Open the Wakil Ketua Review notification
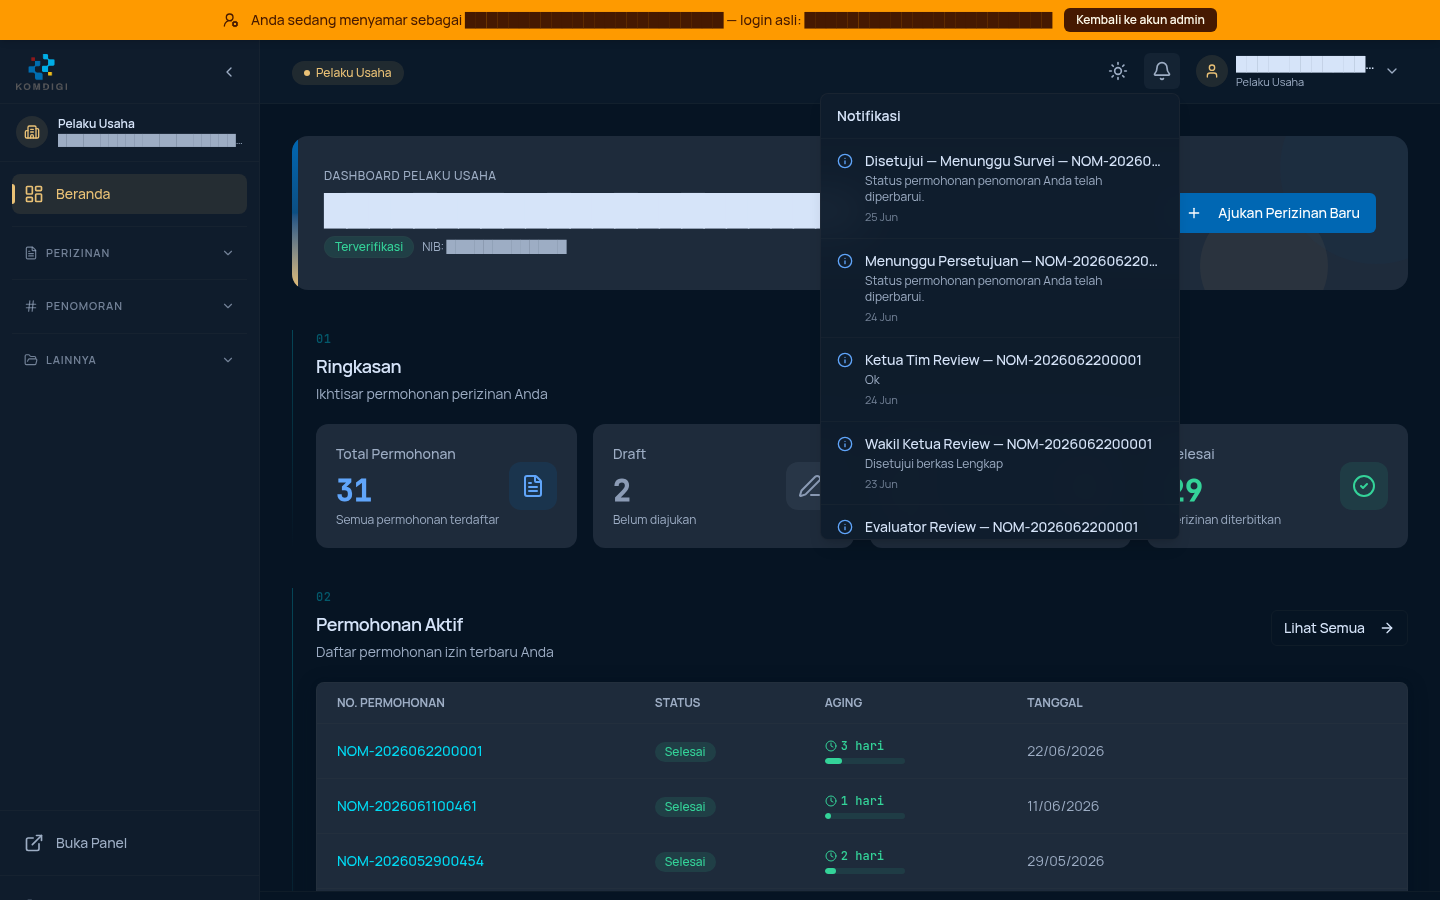 [x=1000, y=463]
